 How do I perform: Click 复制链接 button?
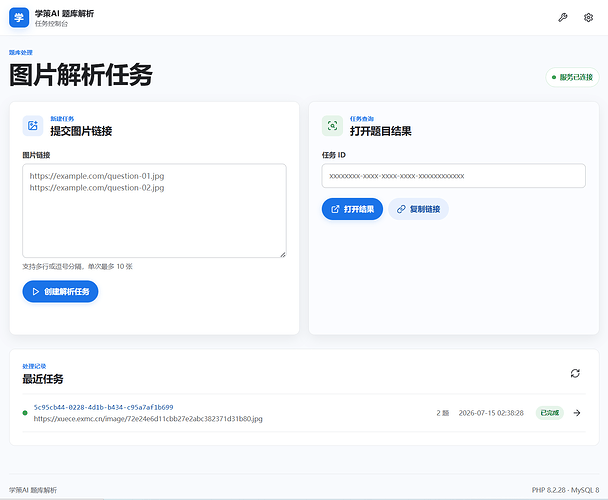pyautogui.click(x=418, y=209)
